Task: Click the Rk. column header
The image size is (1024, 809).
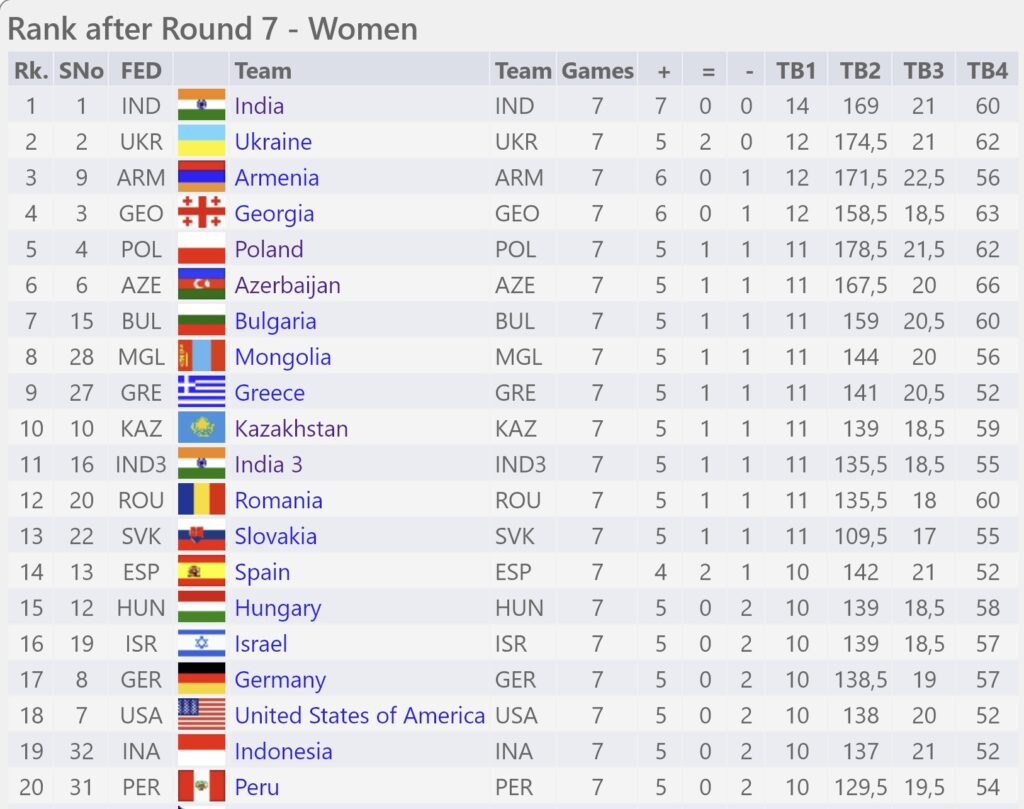Action: [x=31, y=71]
